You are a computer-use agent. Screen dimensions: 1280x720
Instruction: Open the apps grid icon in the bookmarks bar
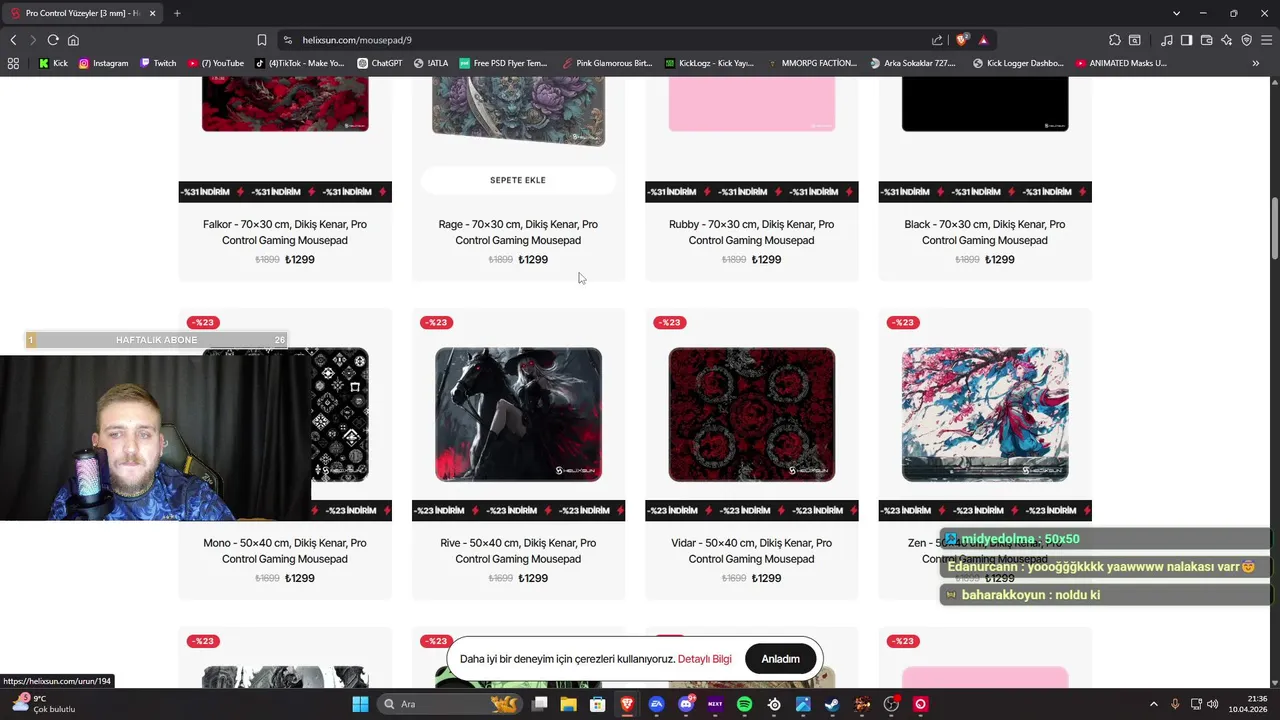[x=13, y=63]
